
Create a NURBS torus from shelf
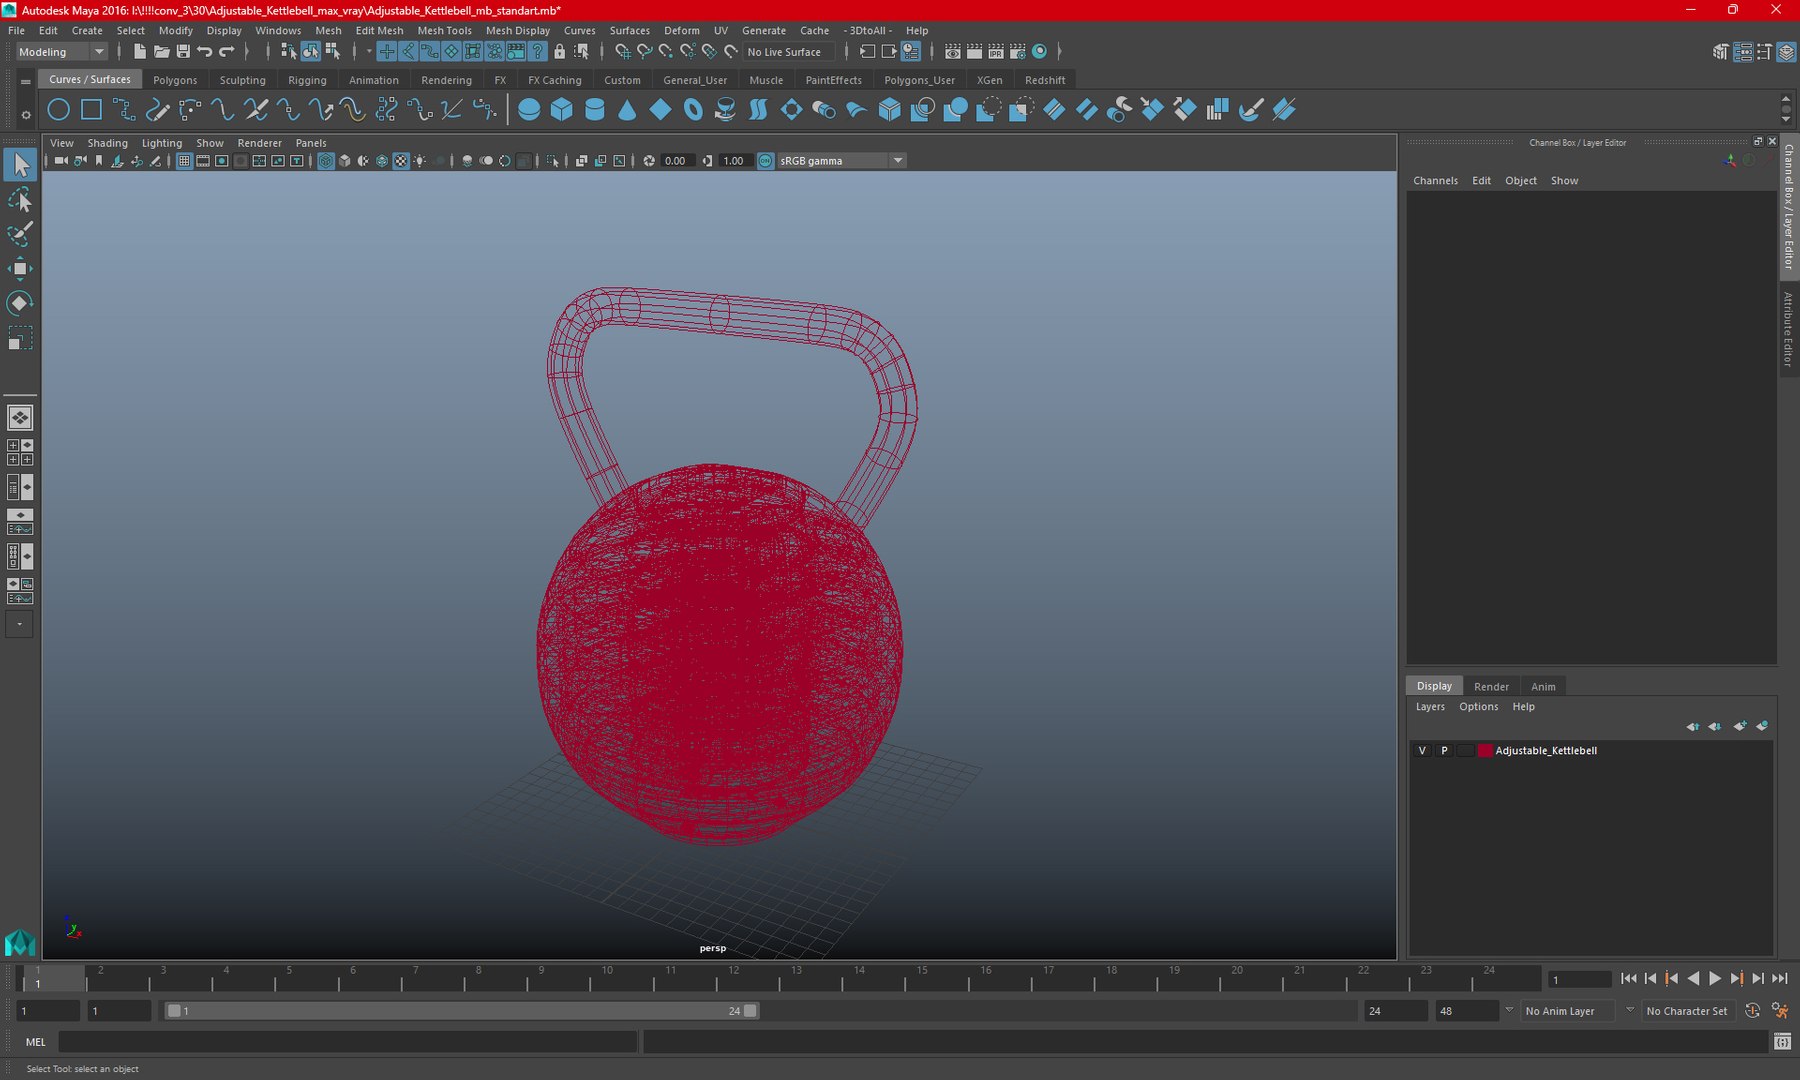(x=693, y=110)
